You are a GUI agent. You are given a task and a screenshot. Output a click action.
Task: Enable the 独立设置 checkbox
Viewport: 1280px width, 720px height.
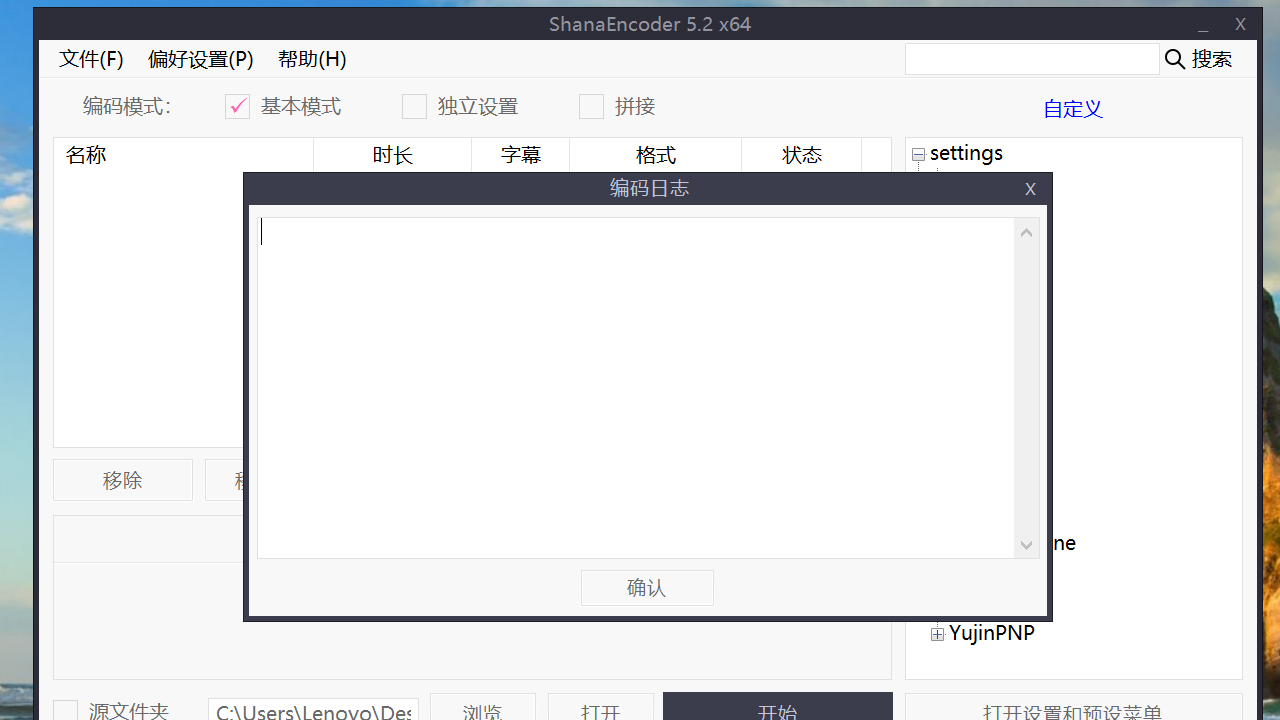tap(414, 106)
